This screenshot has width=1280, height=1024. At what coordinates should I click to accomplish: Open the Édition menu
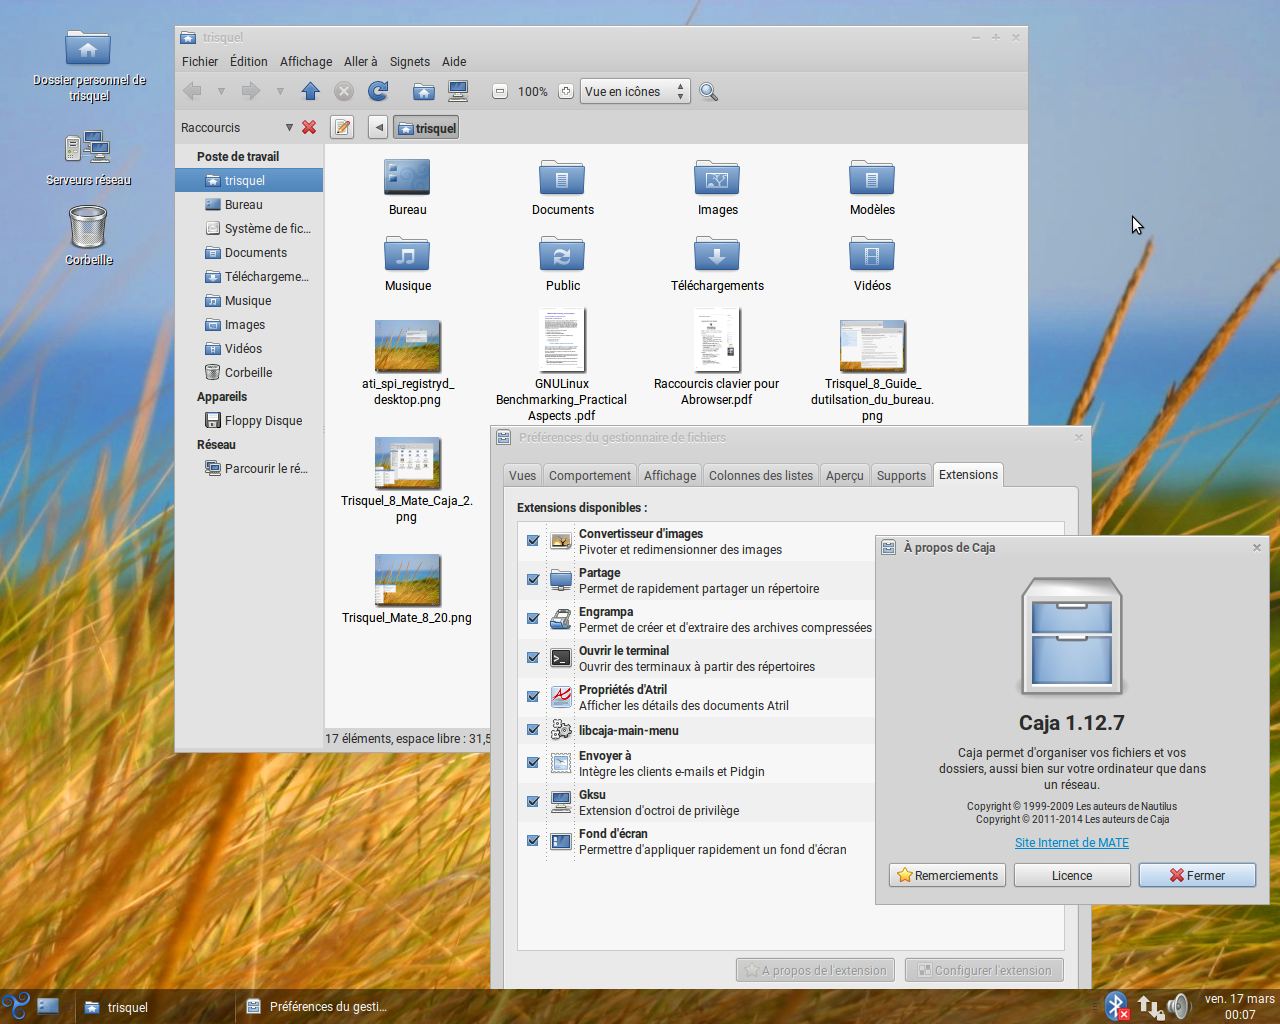click(249, 61)
